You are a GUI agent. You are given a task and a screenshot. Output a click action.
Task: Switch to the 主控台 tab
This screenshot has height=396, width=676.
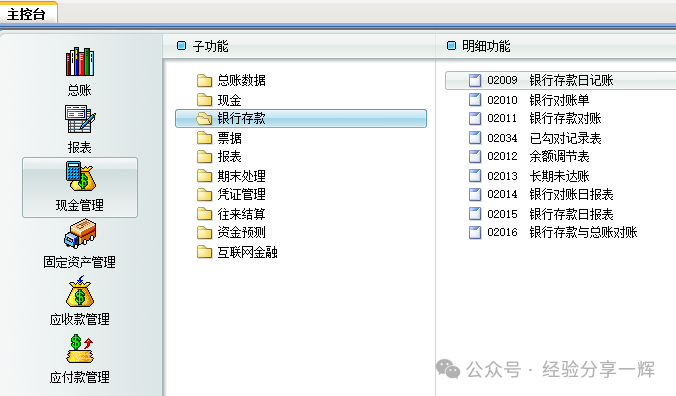(x=27, y=14)
